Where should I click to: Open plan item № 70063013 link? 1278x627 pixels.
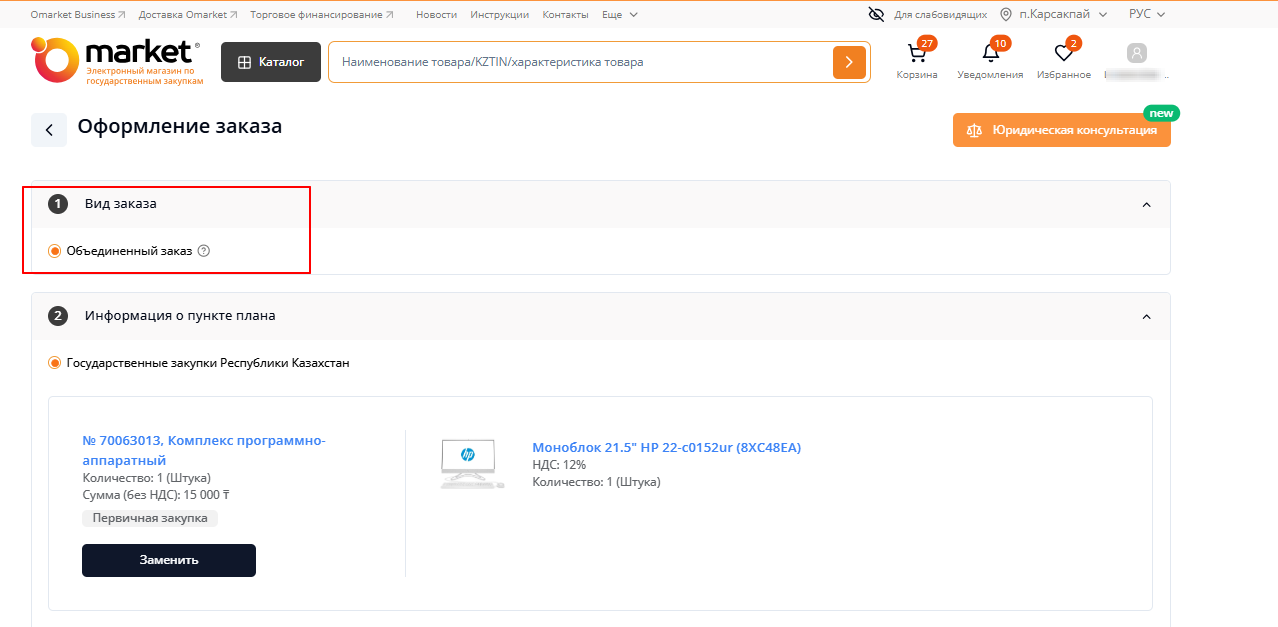(204, 450)
